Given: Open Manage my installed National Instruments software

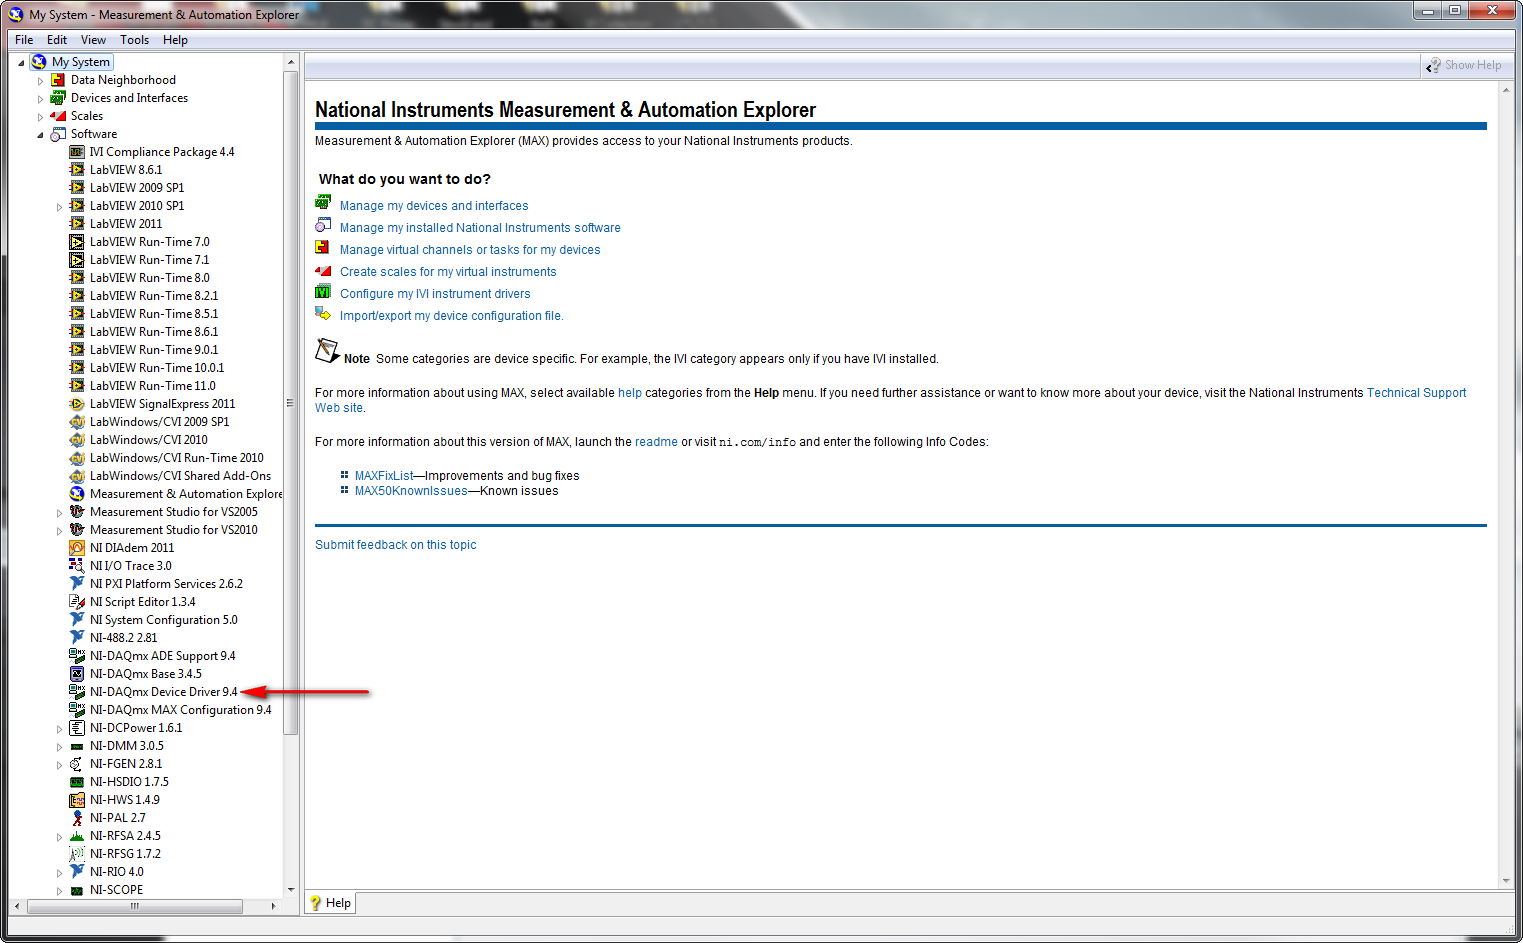Looking at the screenshot, I should pos(480,228).
